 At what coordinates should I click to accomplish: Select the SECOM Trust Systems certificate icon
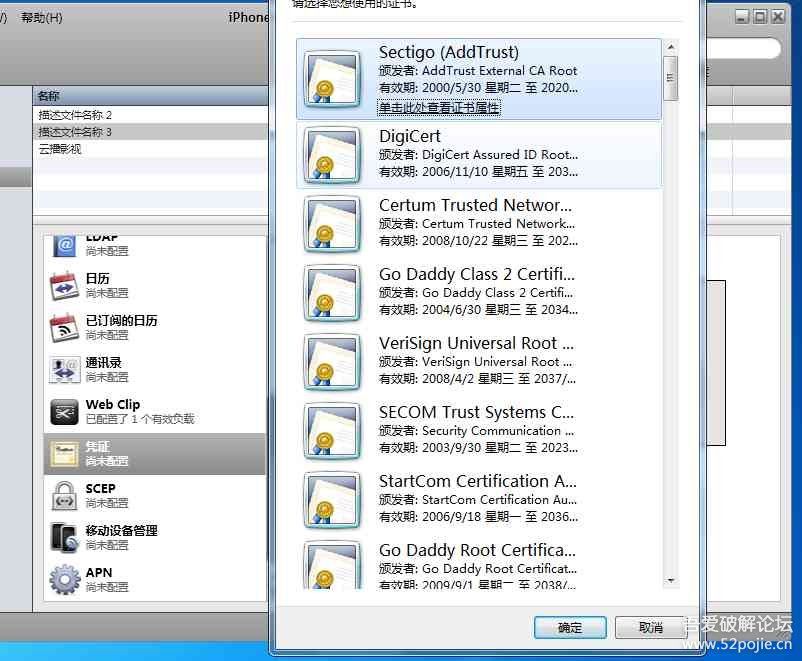point(332,431)
